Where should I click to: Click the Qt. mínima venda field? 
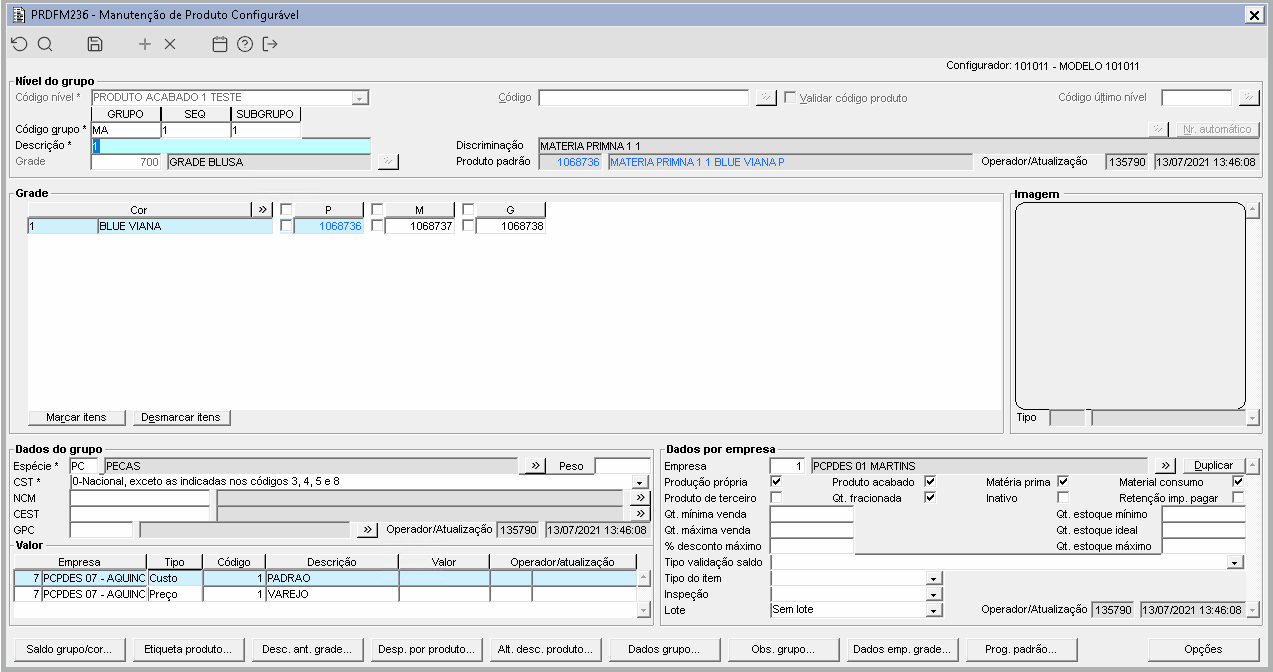tap(811, 514)
